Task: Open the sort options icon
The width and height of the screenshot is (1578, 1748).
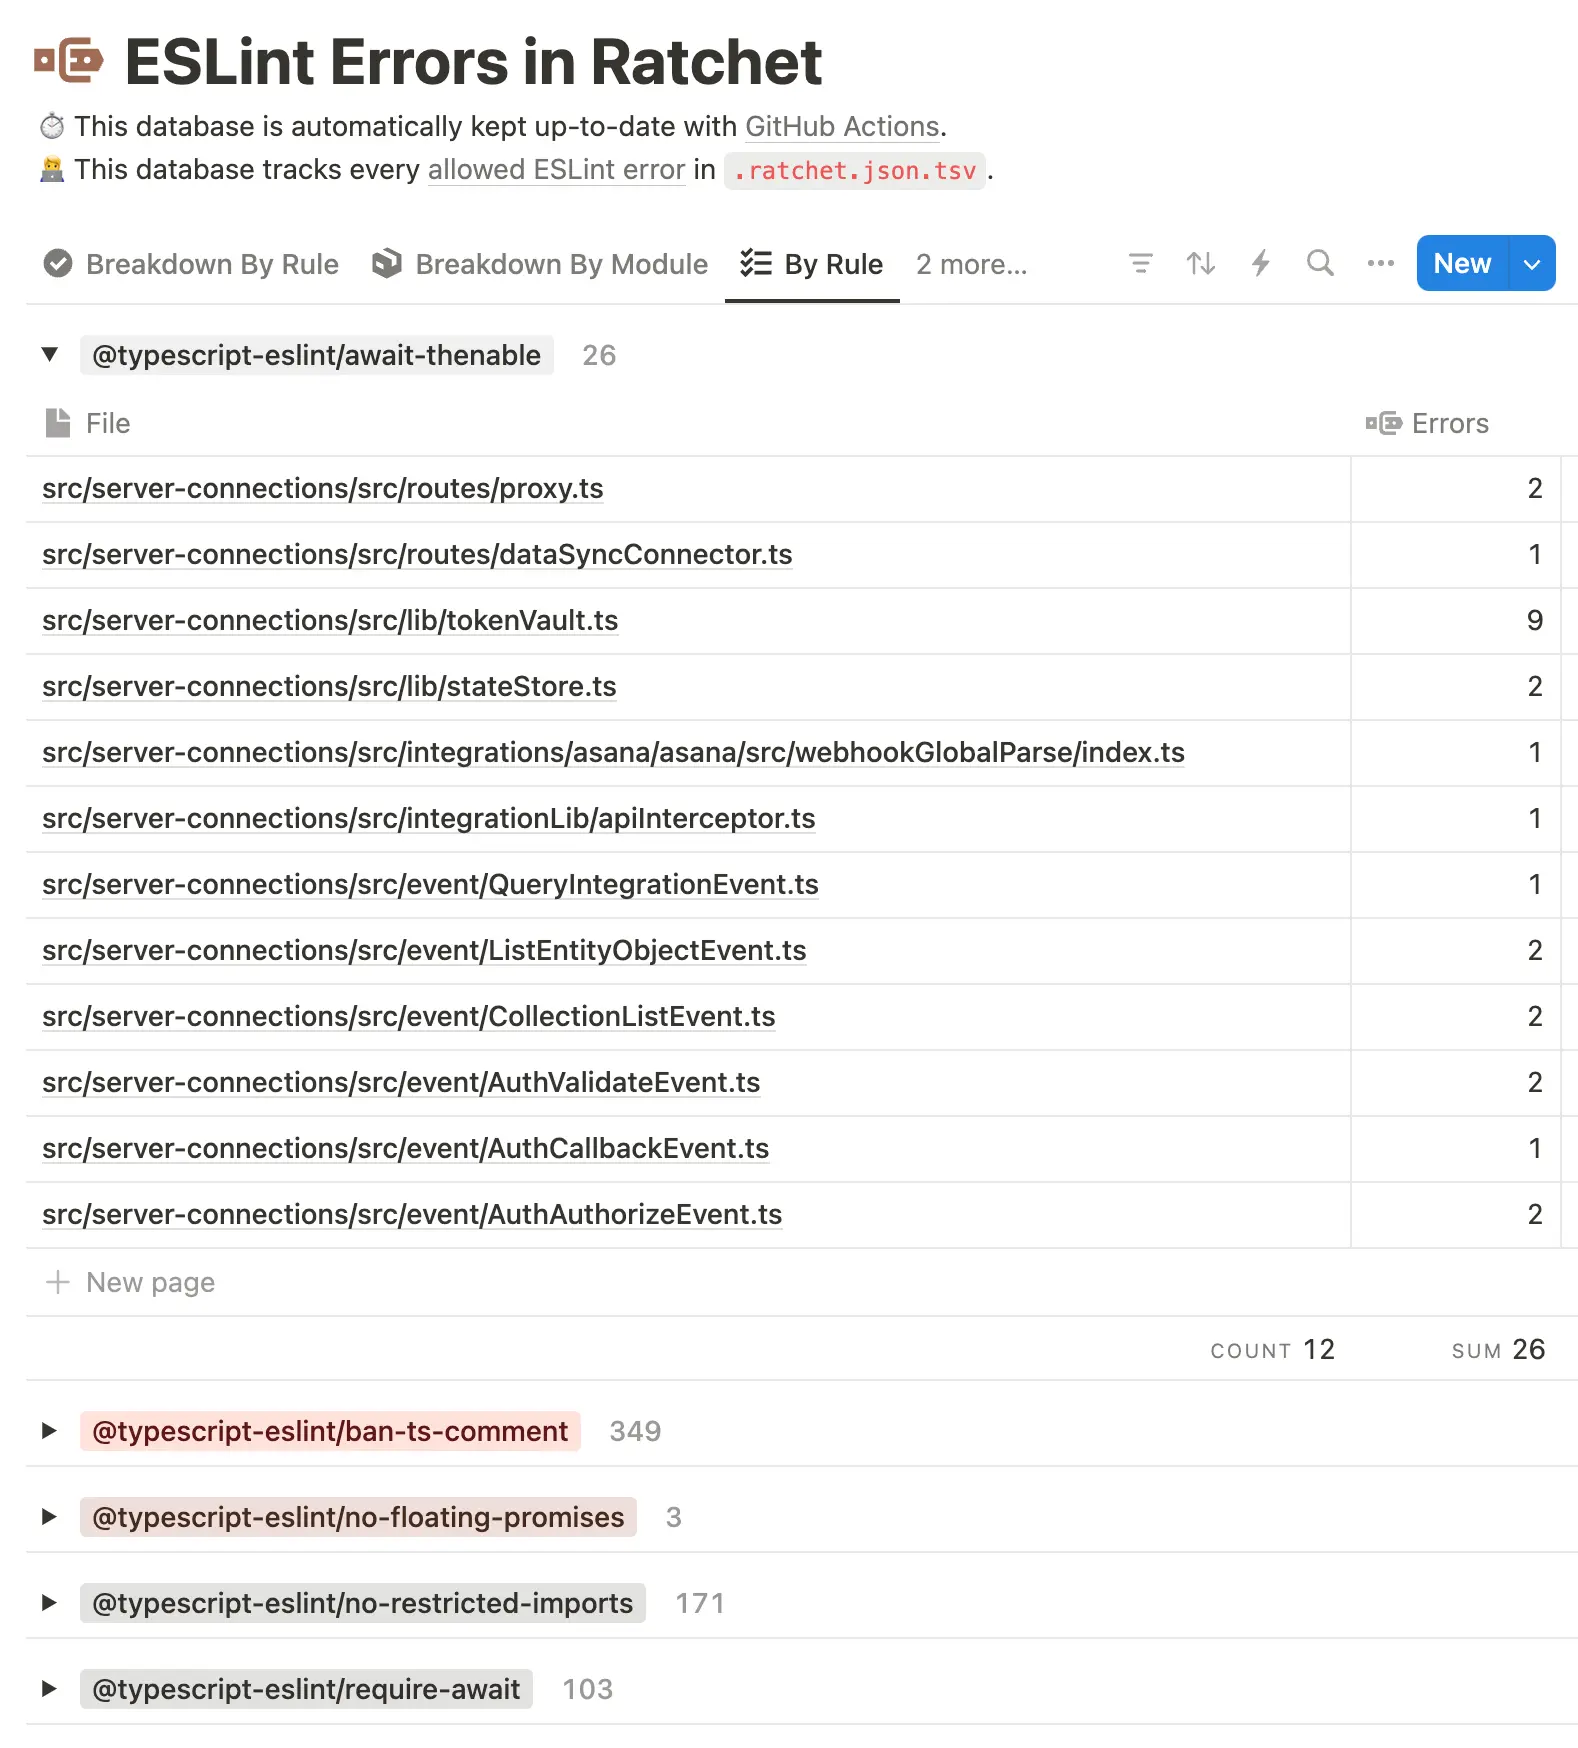Action: click(1200, 264)
